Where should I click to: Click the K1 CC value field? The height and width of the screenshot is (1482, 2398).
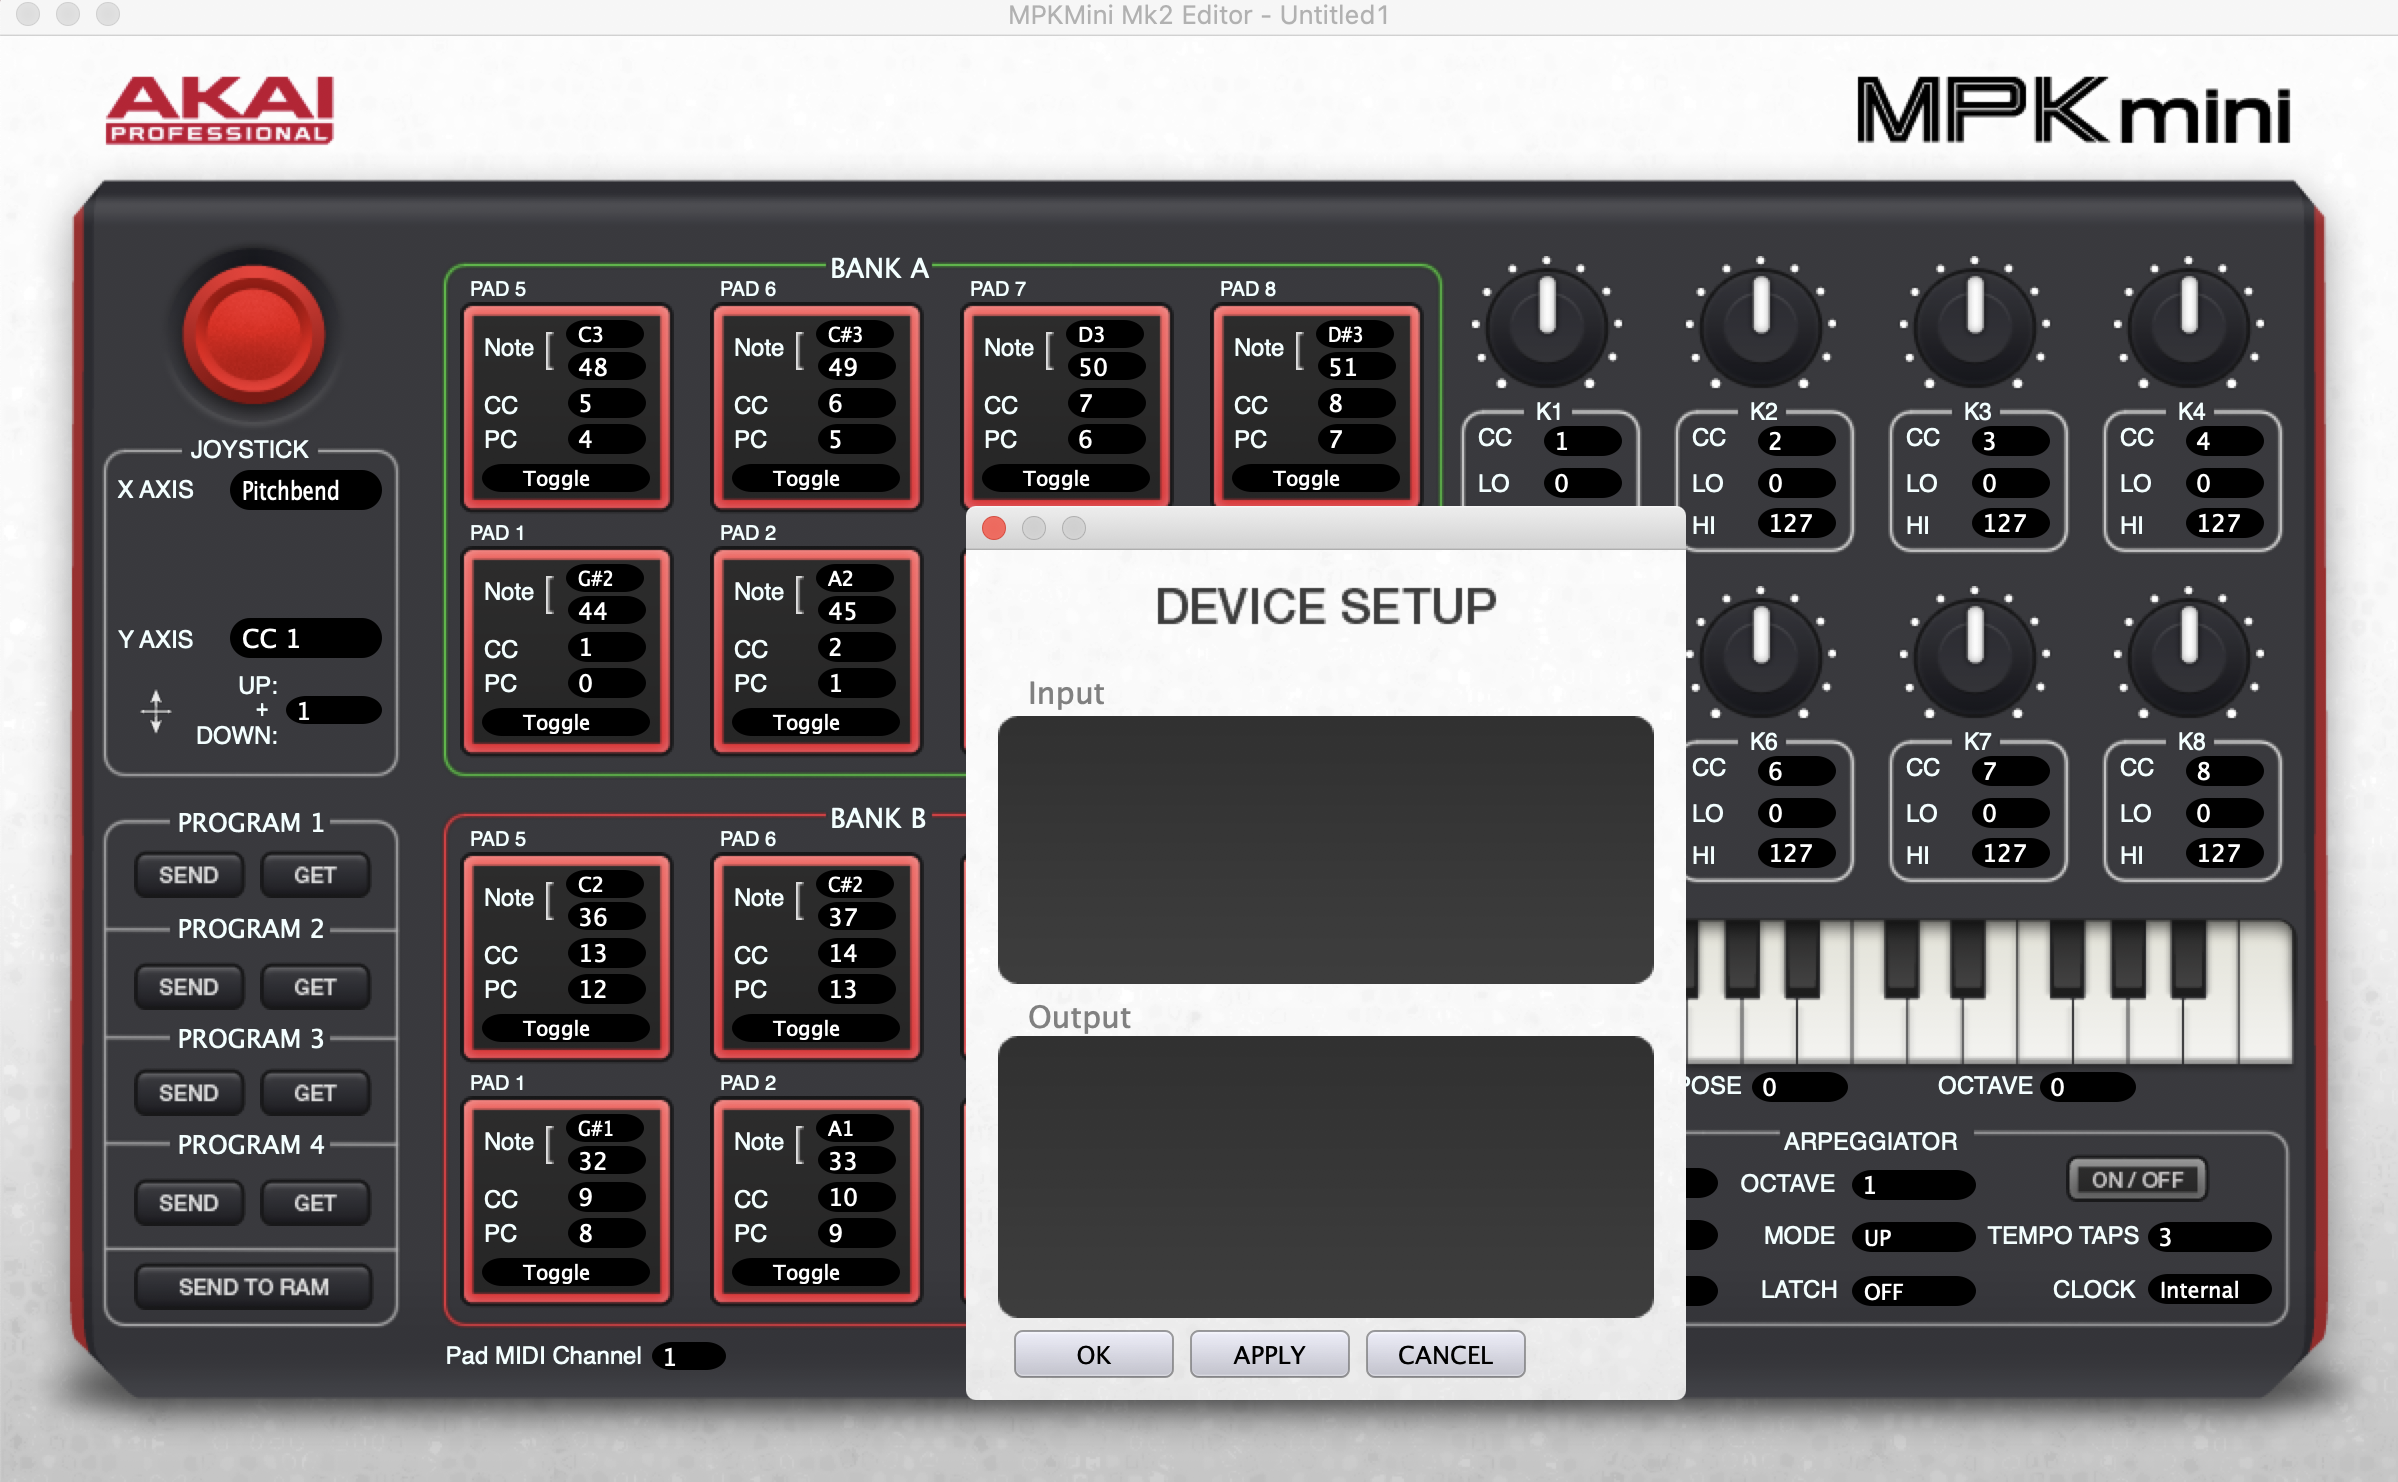coord(1581,441)
